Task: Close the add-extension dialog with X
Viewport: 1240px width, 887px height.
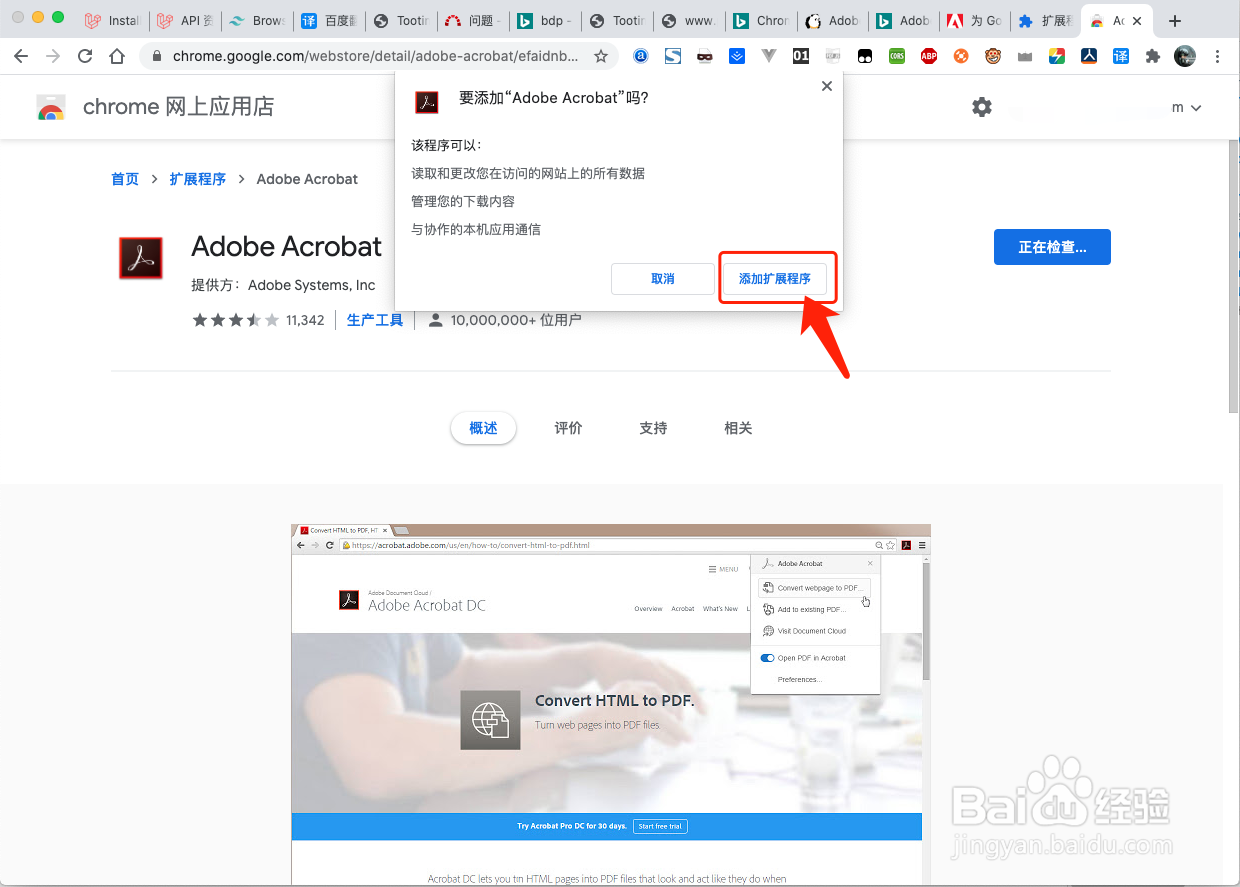Action: (x=827, y=86)
